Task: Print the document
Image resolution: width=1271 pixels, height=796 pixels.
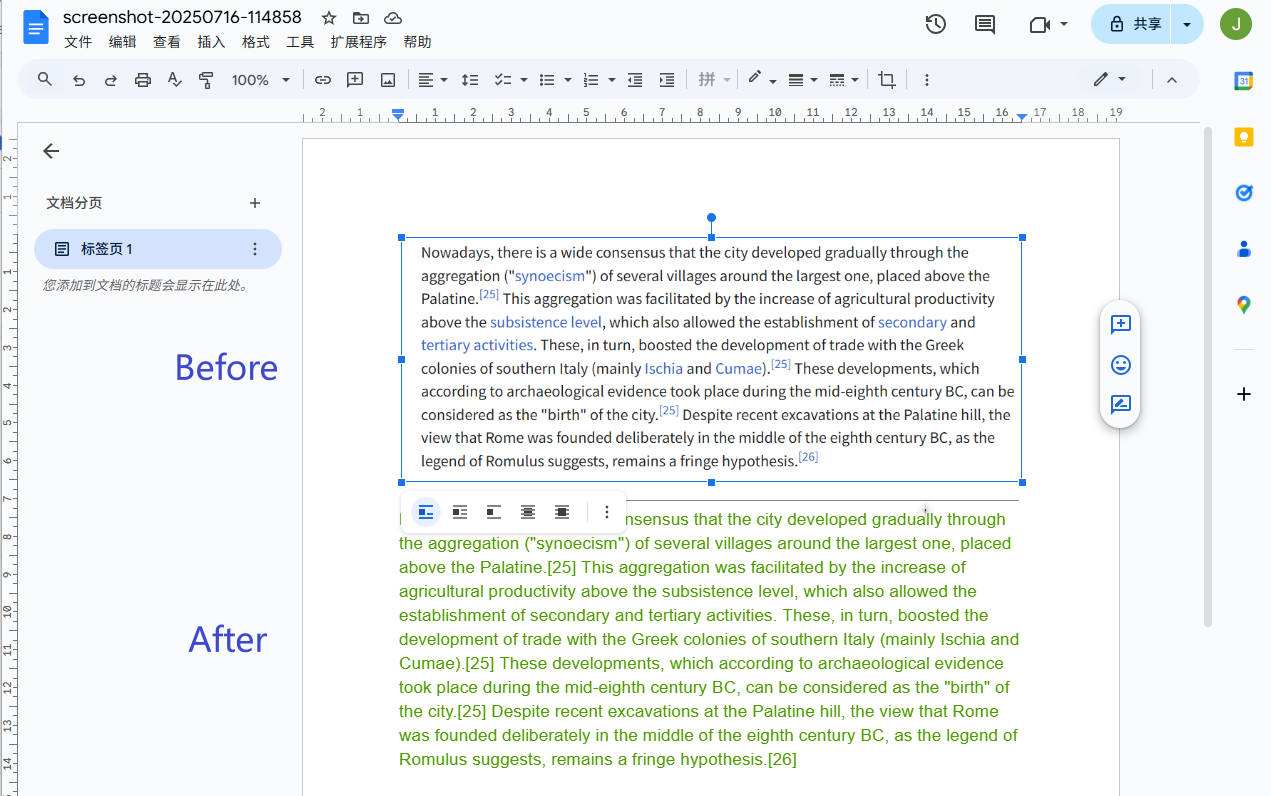Action: pyautogui.click(x=143, y=80)
